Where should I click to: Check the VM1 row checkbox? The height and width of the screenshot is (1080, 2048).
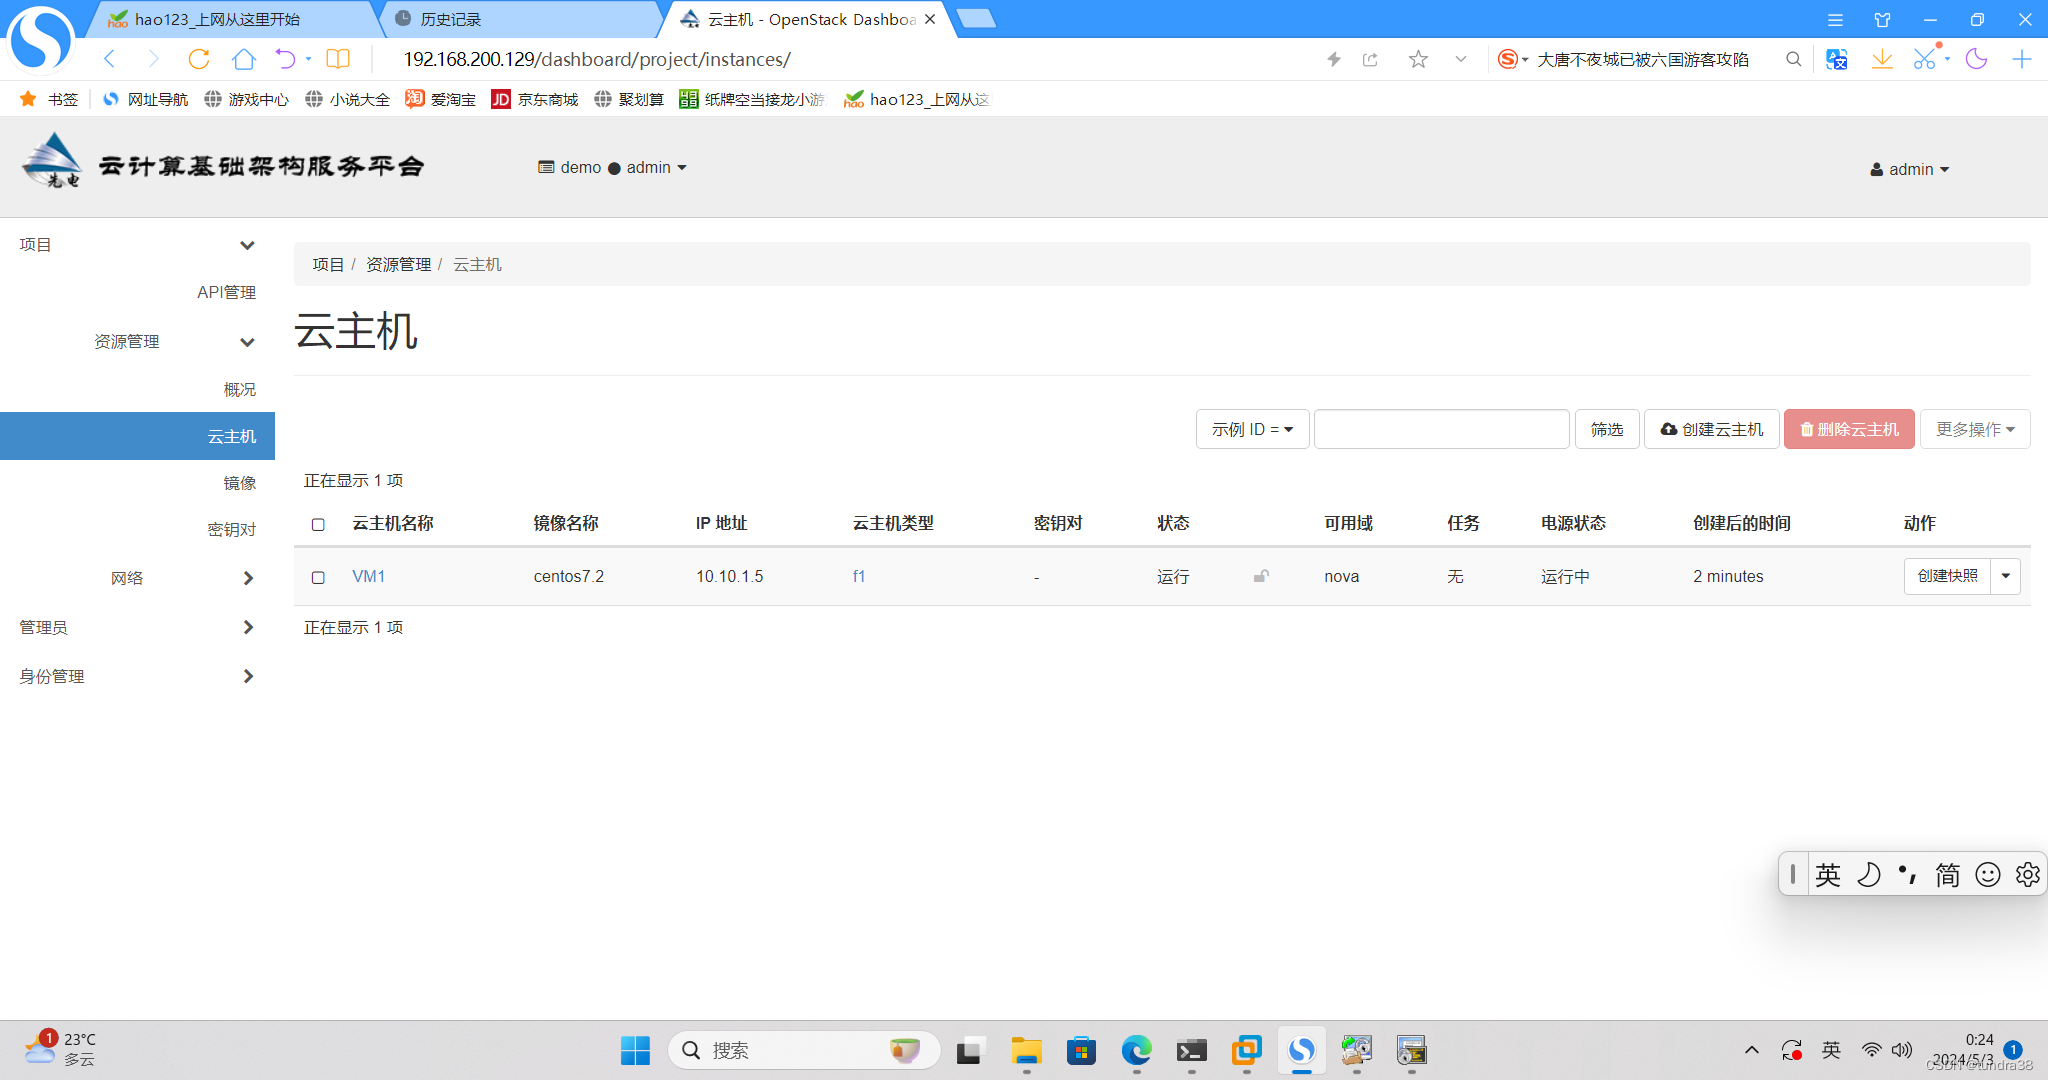[x=318, y=577]
